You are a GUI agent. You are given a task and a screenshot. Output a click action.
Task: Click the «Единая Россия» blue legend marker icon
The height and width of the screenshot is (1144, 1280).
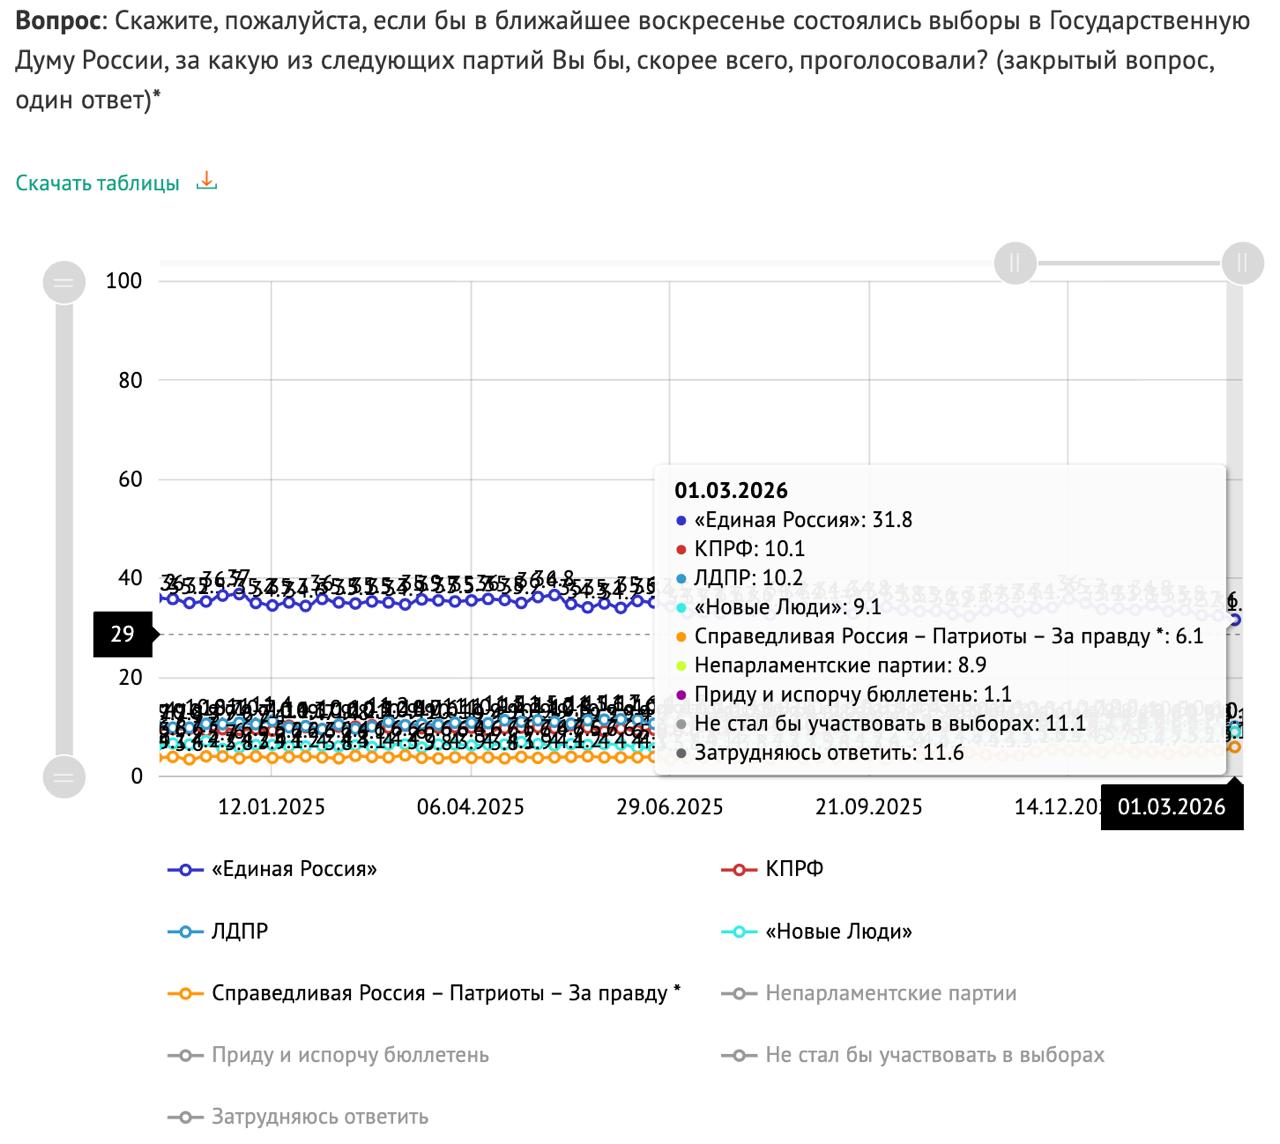point(186,870)
